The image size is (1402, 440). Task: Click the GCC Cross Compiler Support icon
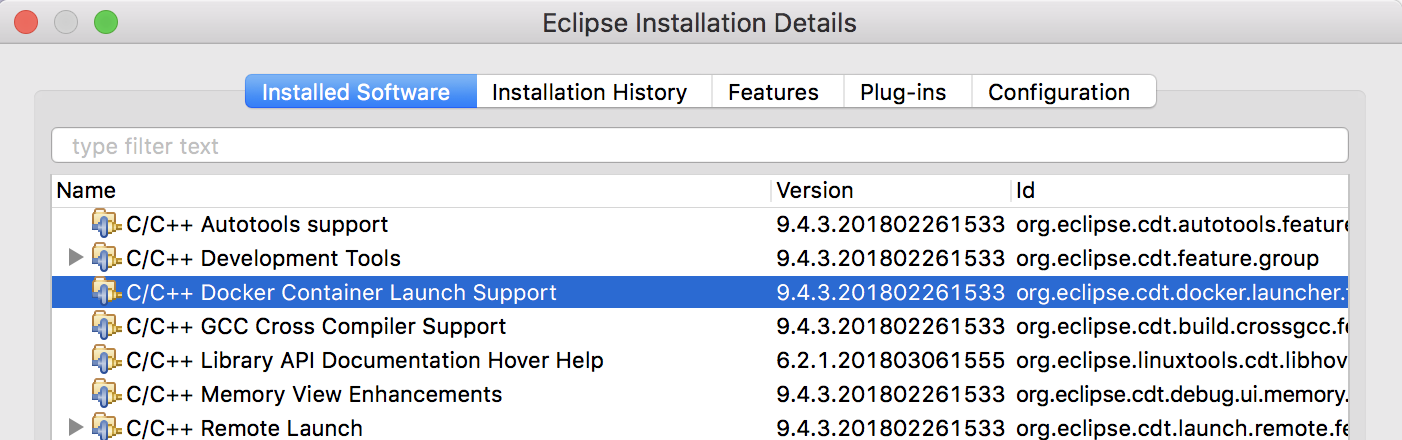[105, 326]
